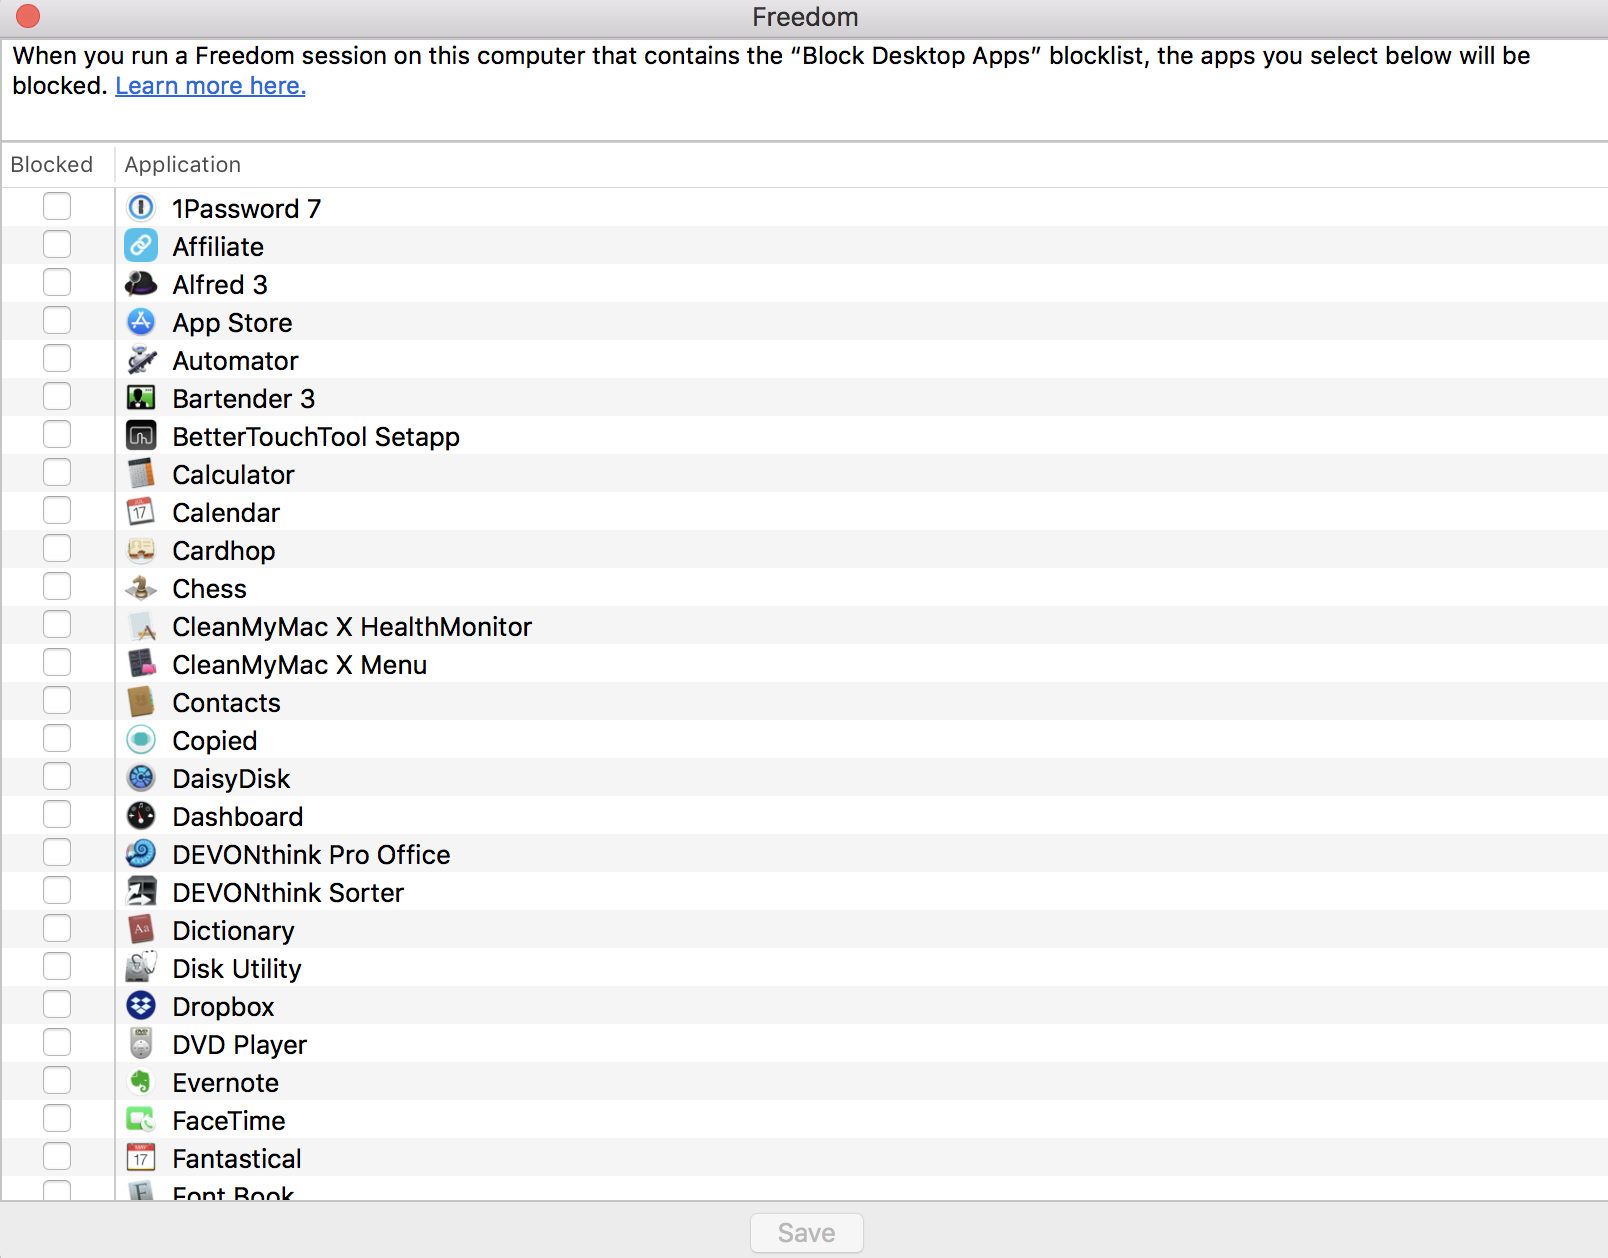Toggle the Automator blocked checkbox
Screen dimensions: 1608x1258
pyautogui.click(x=57, y=358)
